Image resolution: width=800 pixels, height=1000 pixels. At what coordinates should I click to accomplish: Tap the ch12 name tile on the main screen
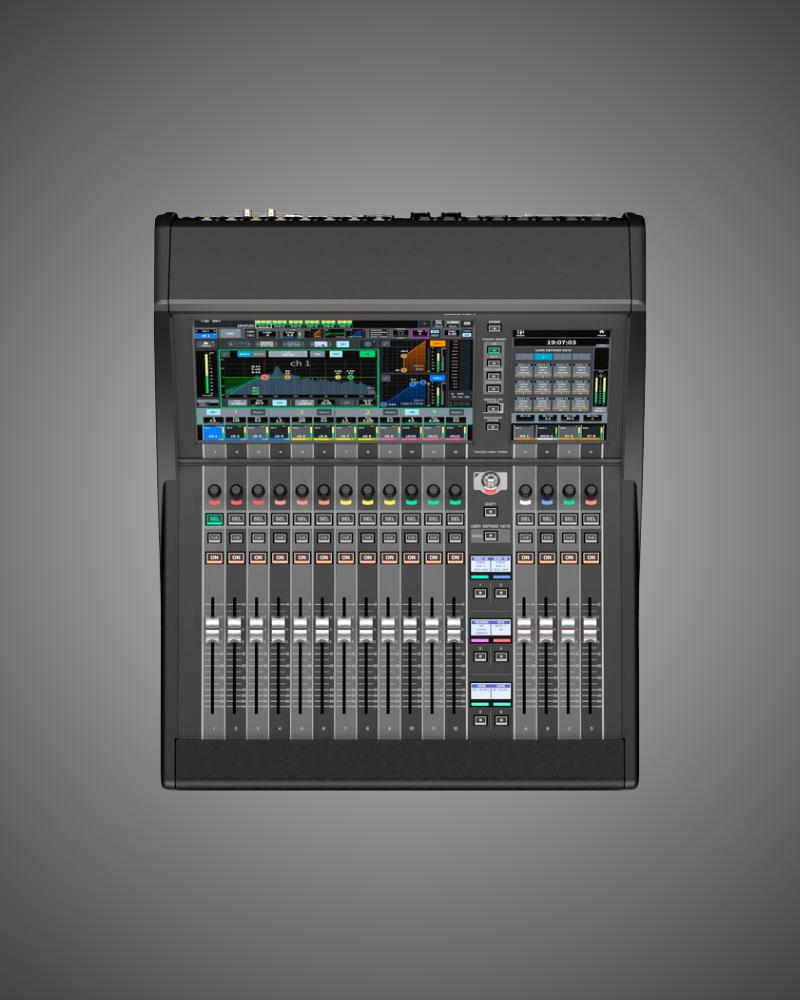pyautogui.click(x=455, y=434)
